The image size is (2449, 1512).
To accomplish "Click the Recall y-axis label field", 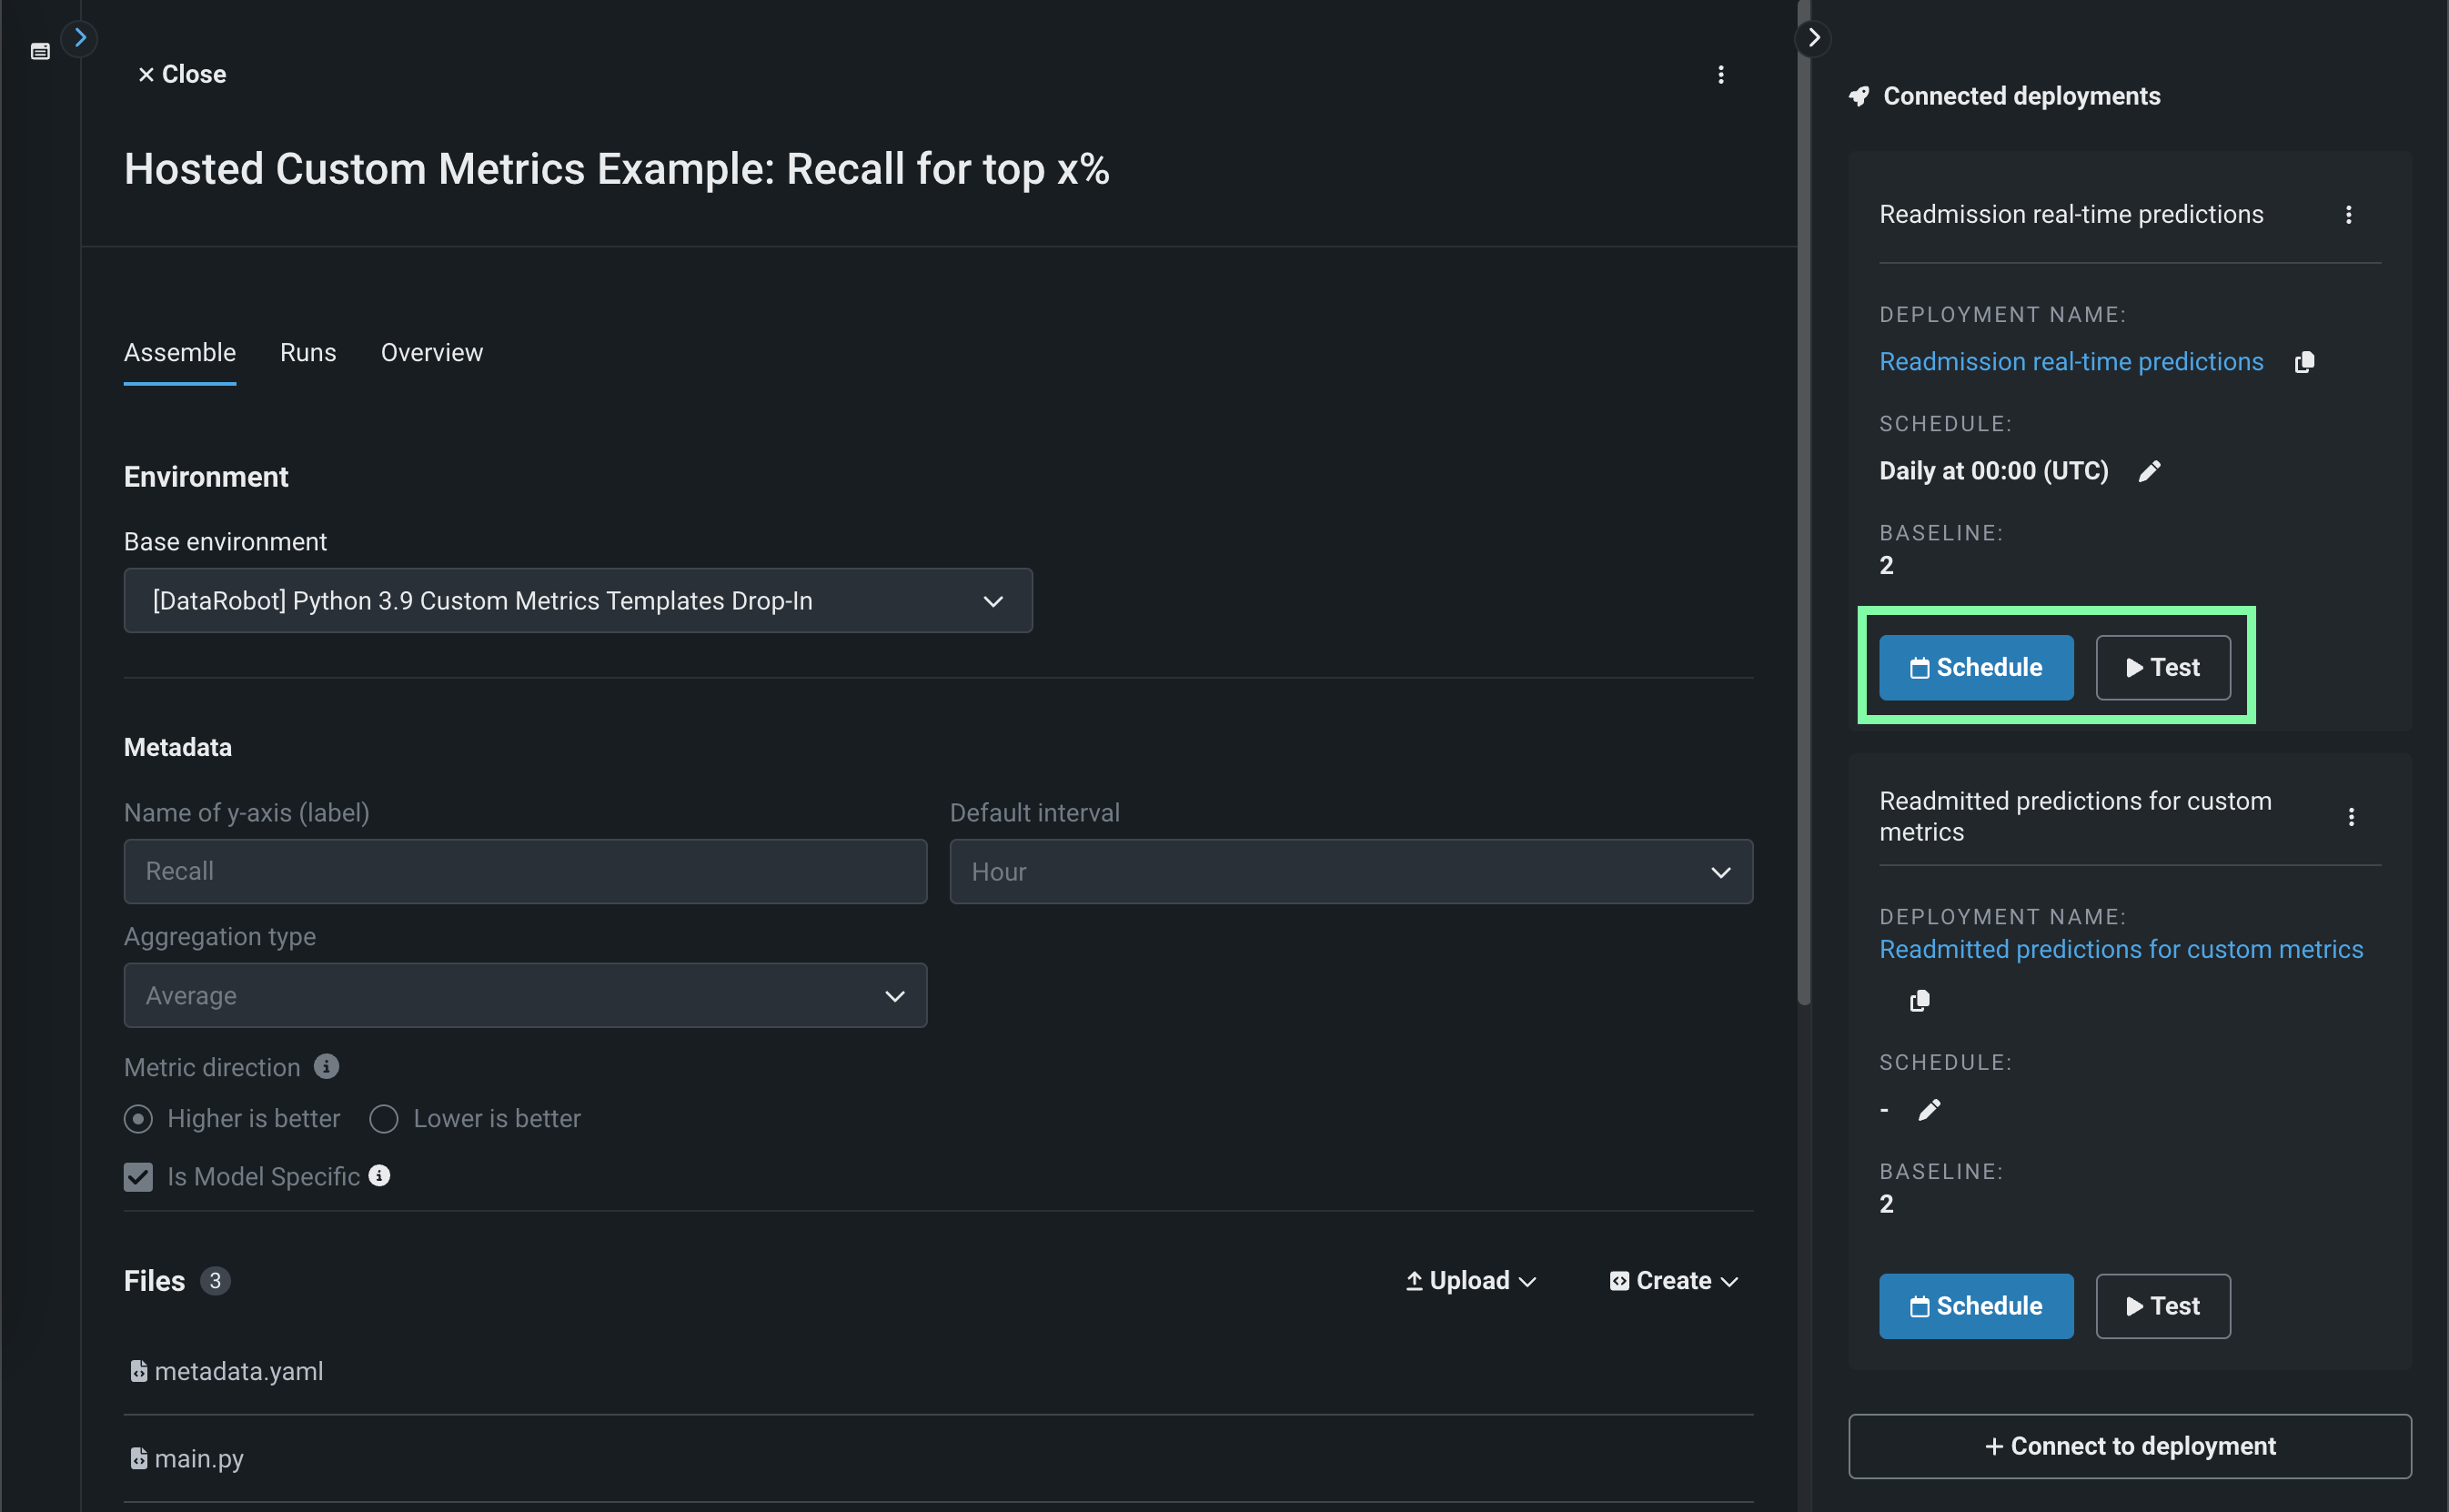I will [x=525, y=872].
